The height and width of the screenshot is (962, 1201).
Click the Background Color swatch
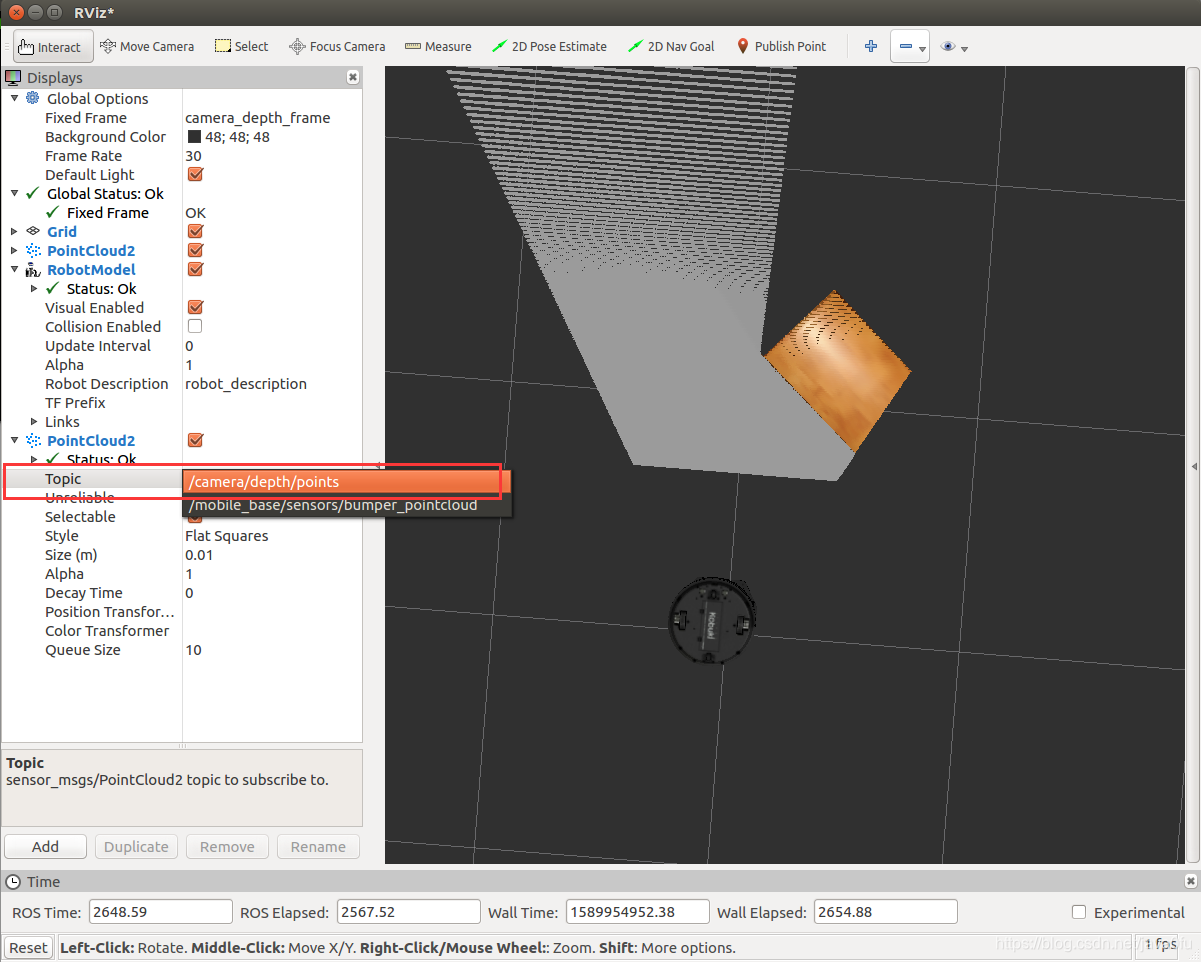pyautogui.click(x=194, y=136)
